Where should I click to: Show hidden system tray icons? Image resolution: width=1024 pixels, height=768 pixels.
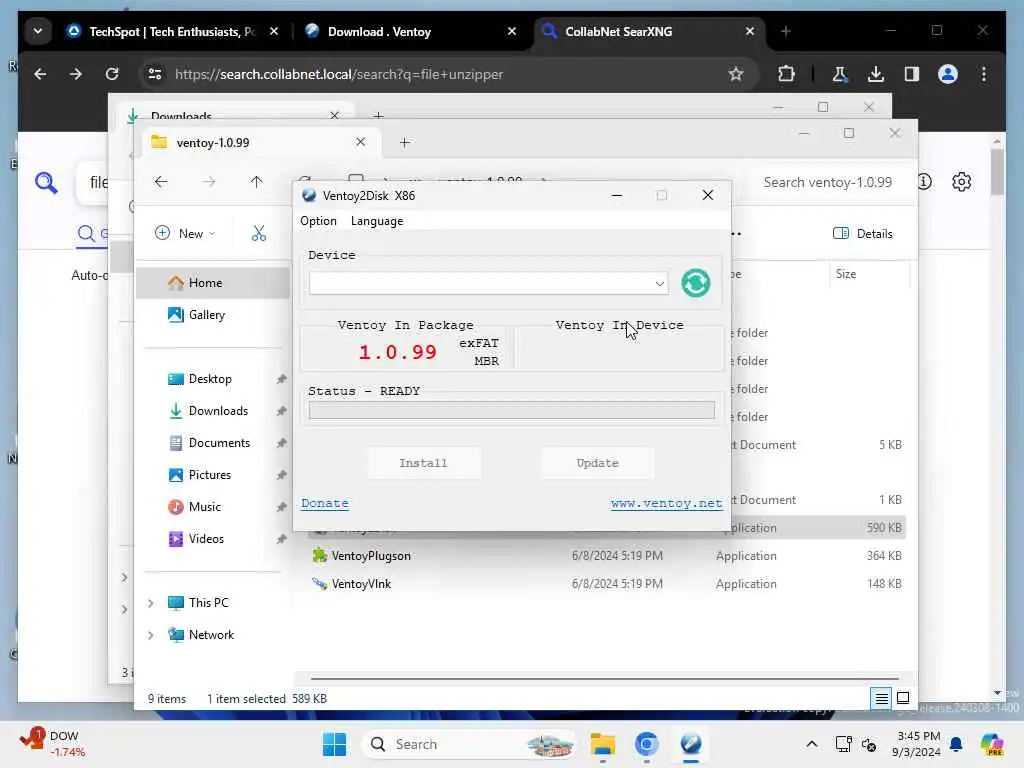pyautogui.click(x=812, y=744)
